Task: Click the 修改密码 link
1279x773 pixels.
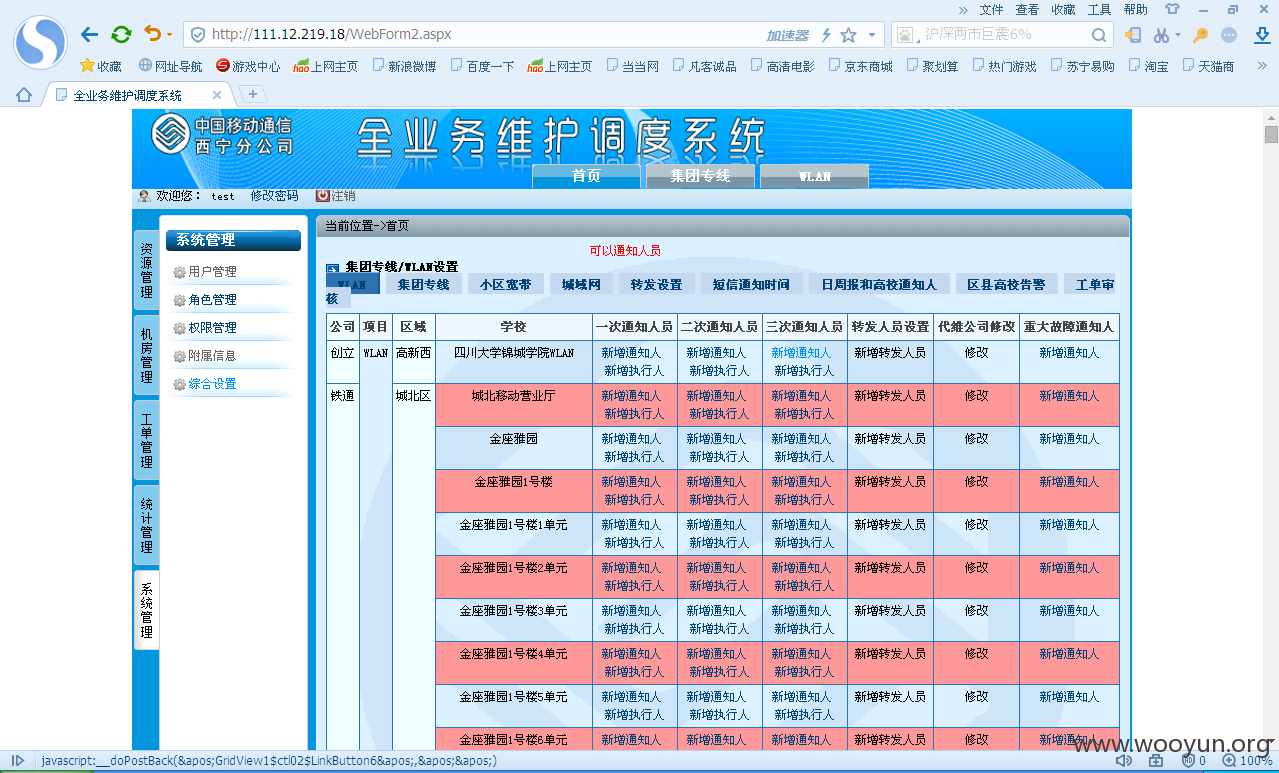Action: tap(274, 196)
